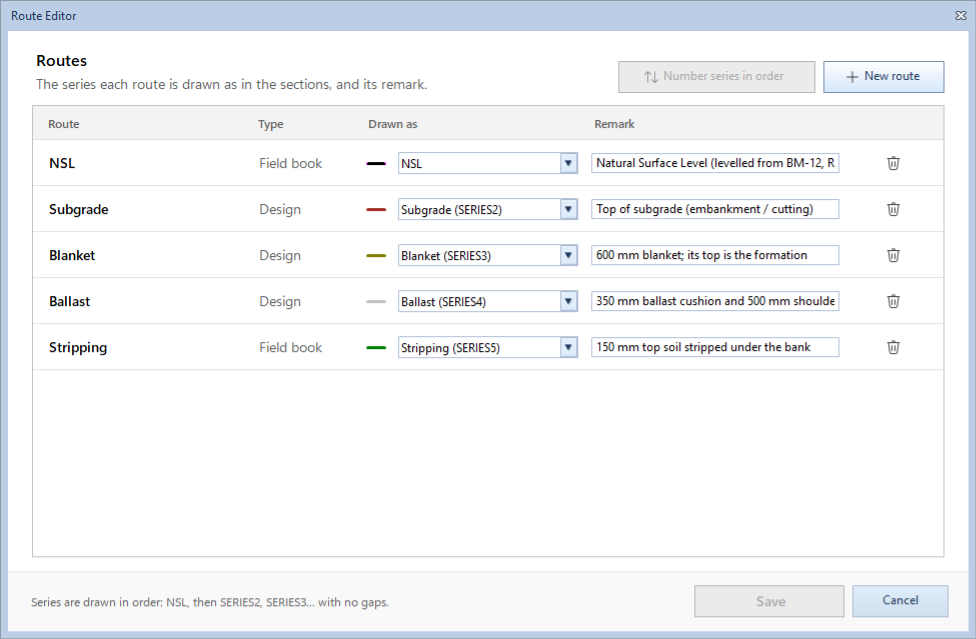Close the Route Editor window

click(x=960, y=16)
